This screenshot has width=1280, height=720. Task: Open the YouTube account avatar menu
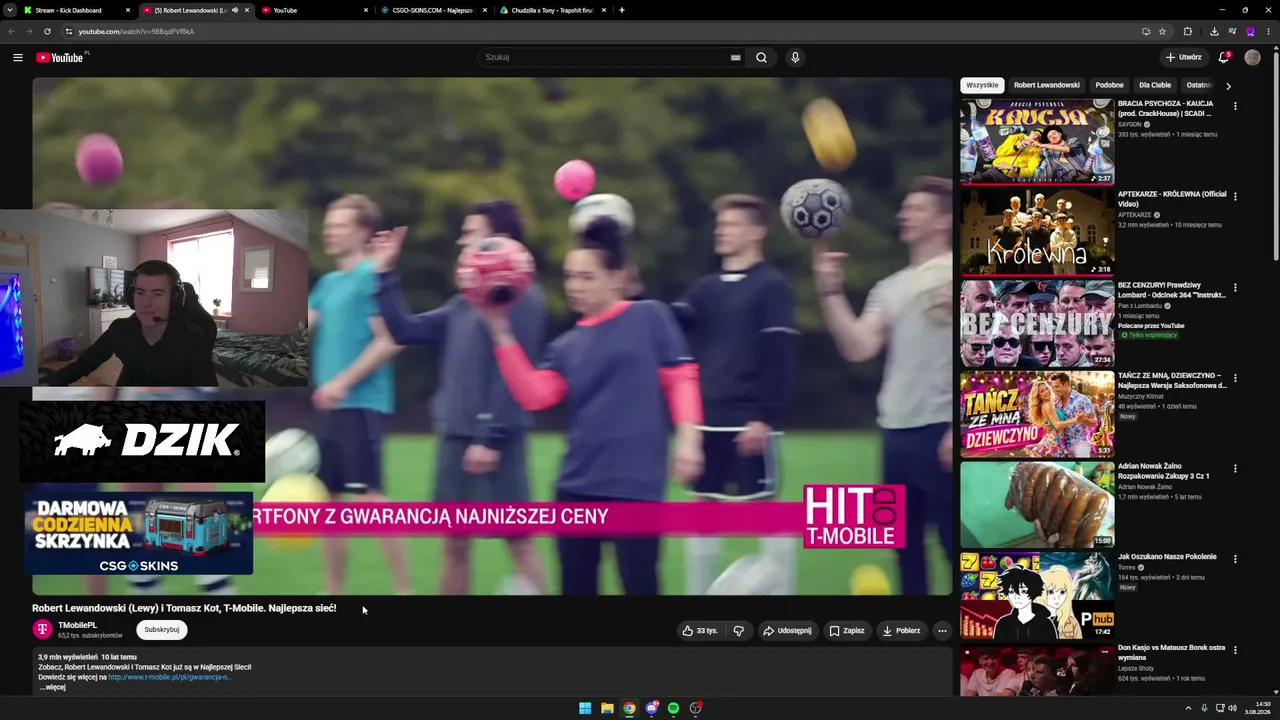point(1252,57)
